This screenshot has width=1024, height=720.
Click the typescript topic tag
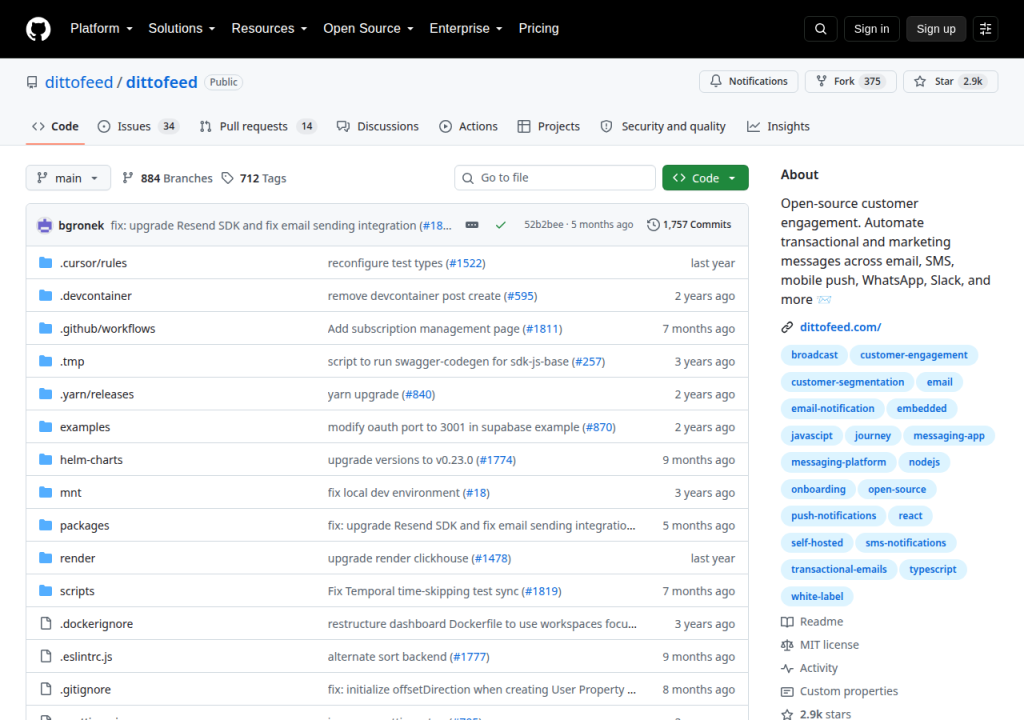[x=933, y=569]
